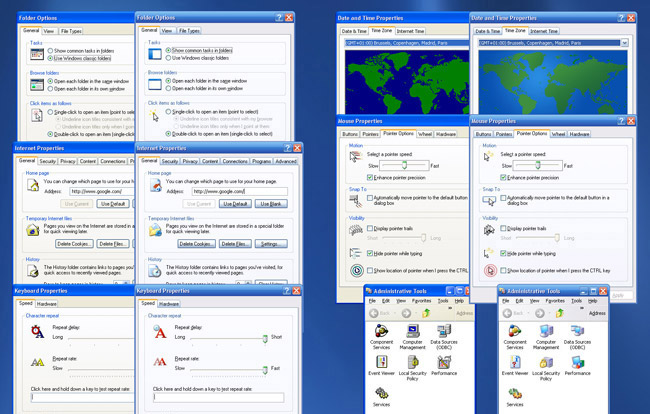Select Data Sources (ODBC) icon in rightmost Administrative Tools
Viewport: 650px width, 414px height.
point(577,337)
